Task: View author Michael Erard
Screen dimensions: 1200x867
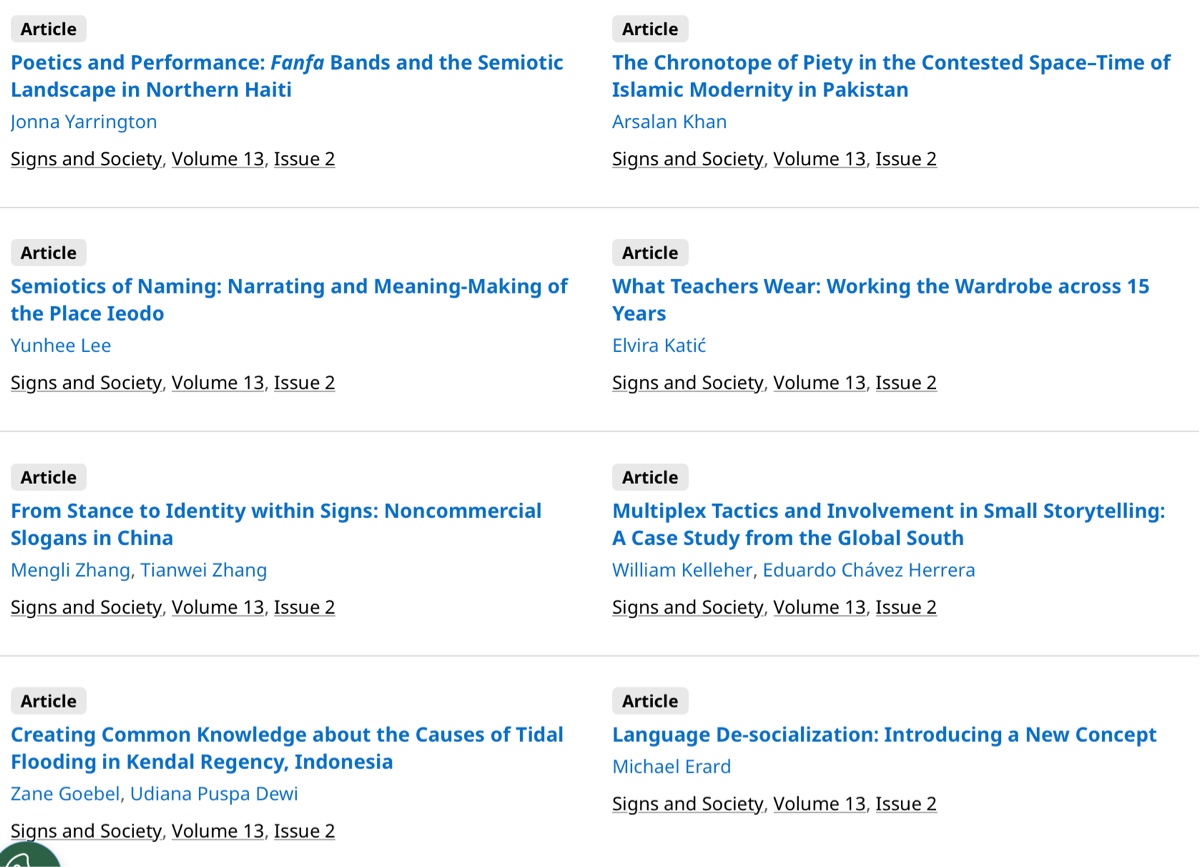Action: pos(671,767)
